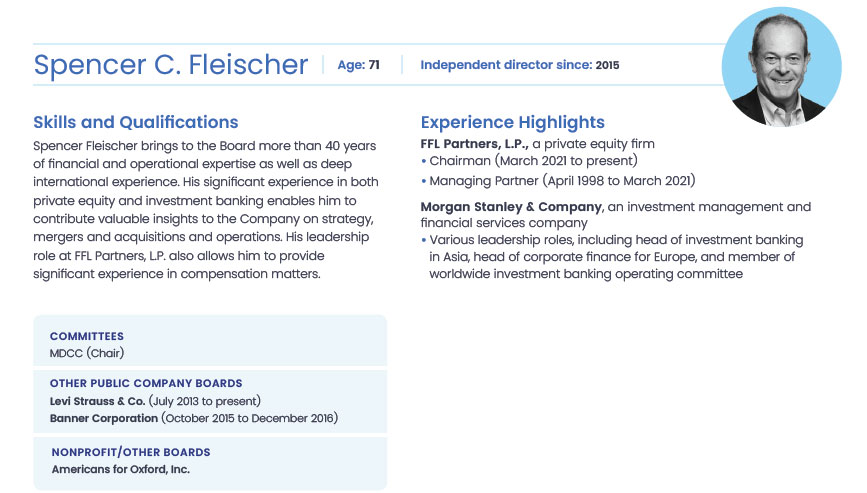Click the Skills and Qualifications heading

click(135, 122)
